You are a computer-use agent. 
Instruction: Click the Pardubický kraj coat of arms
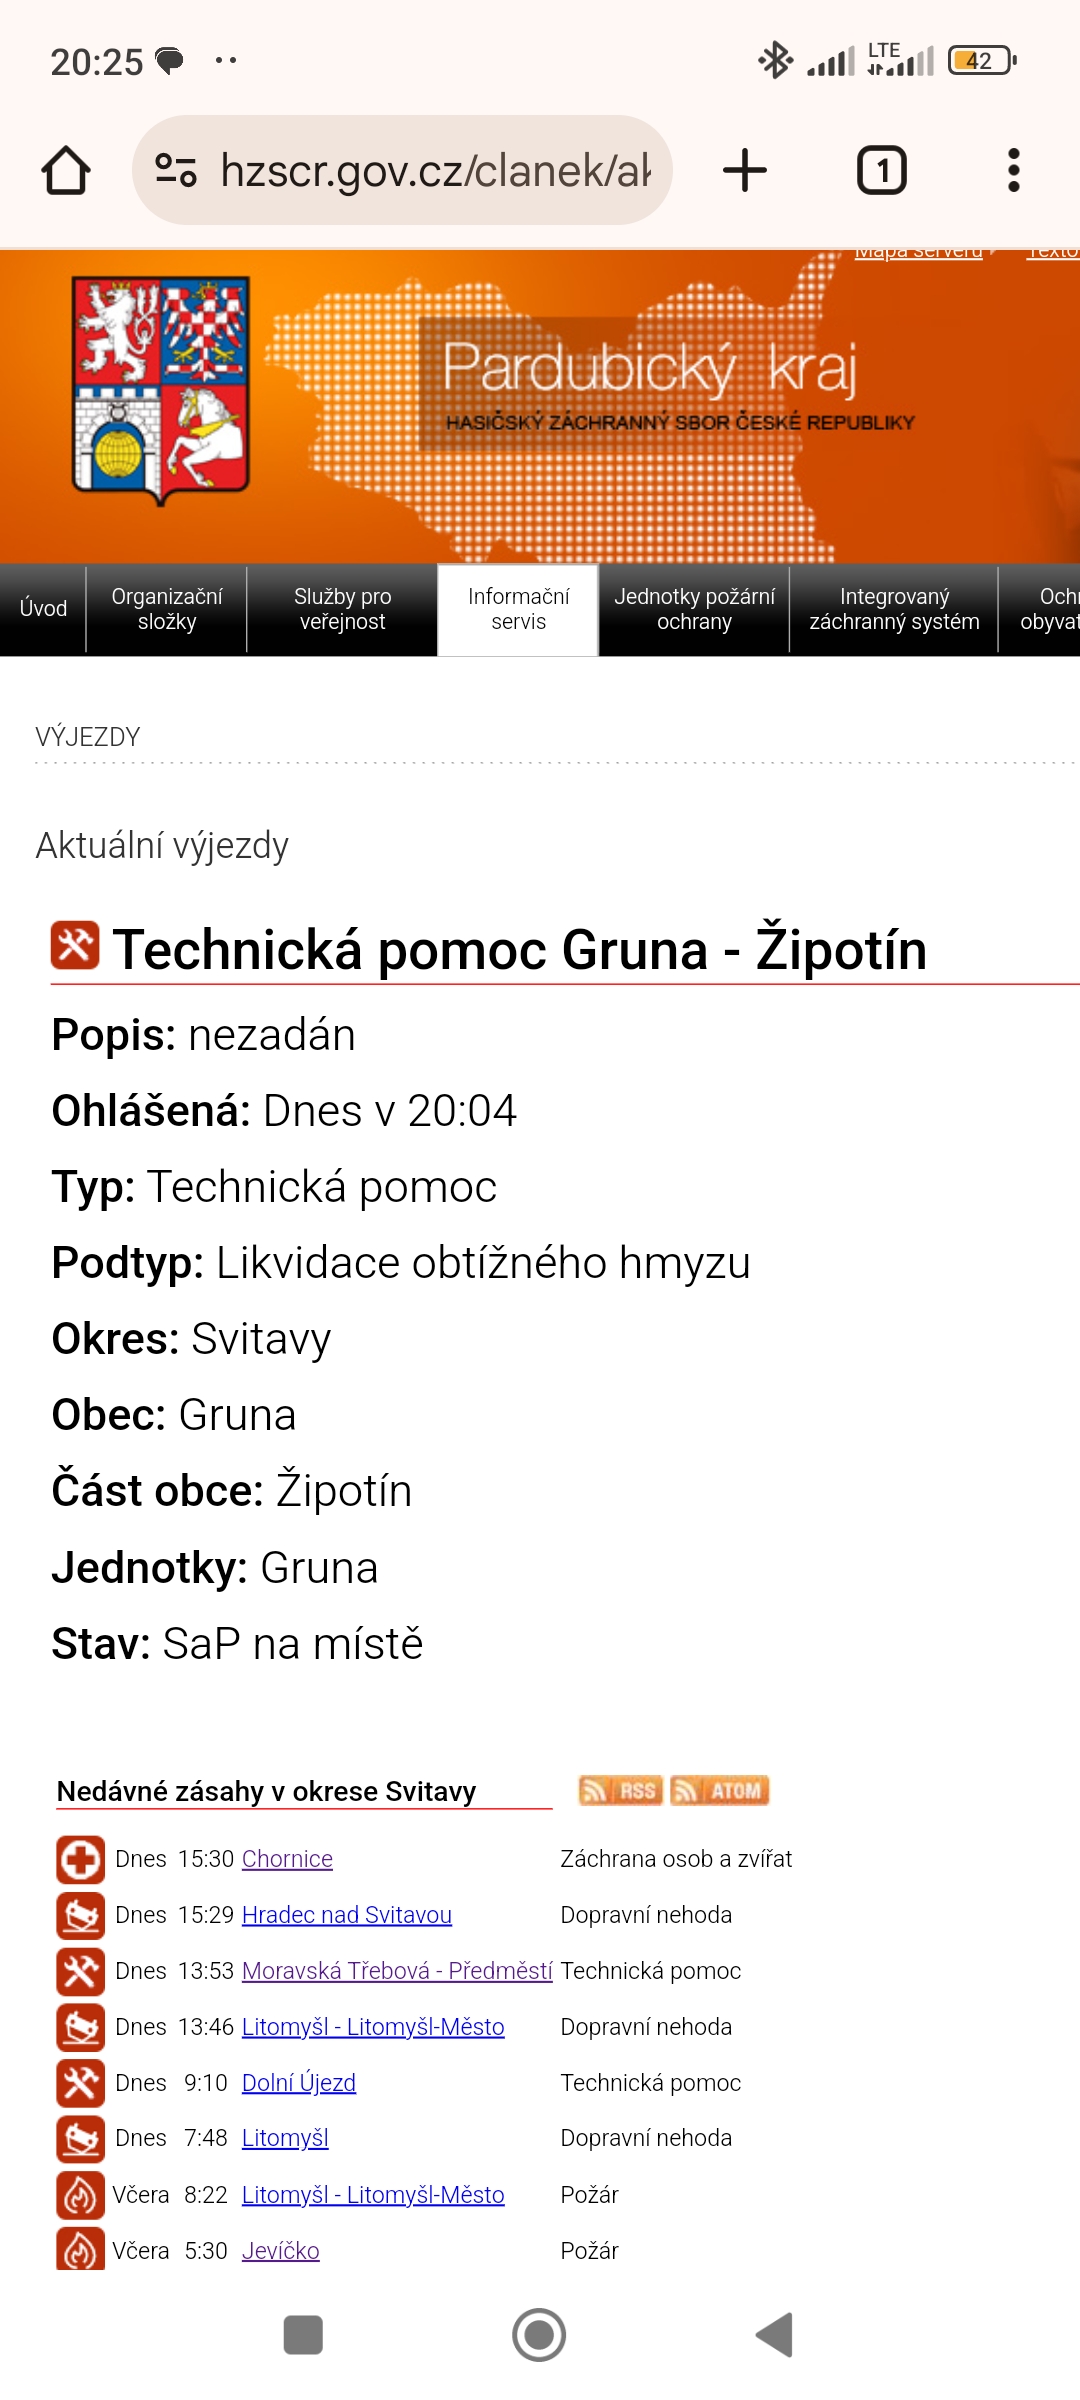click(160, 390)
